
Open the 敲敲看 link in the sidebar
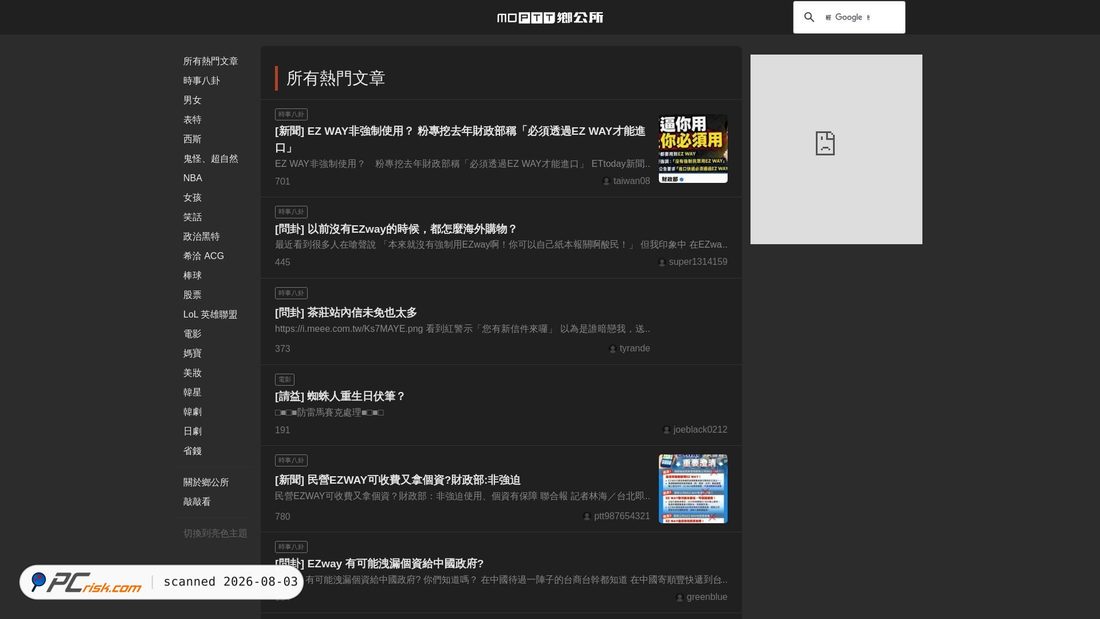pos(197,502)
